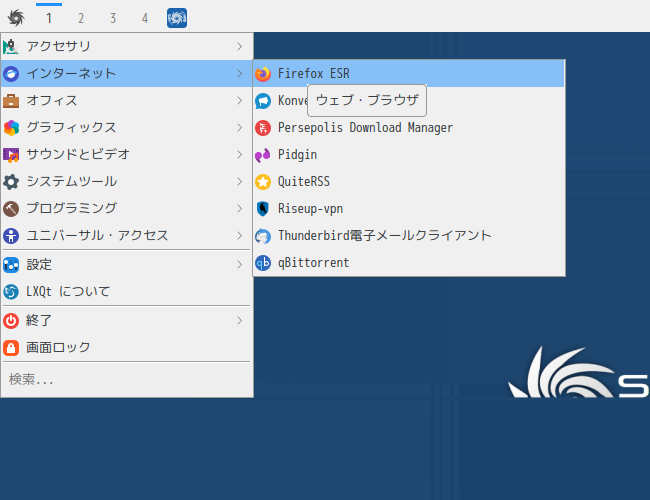Image resolution: width=650 pixels, height=500 pixels.
Task: Switch to virtual desktop 2
Action: coord(81,18)
